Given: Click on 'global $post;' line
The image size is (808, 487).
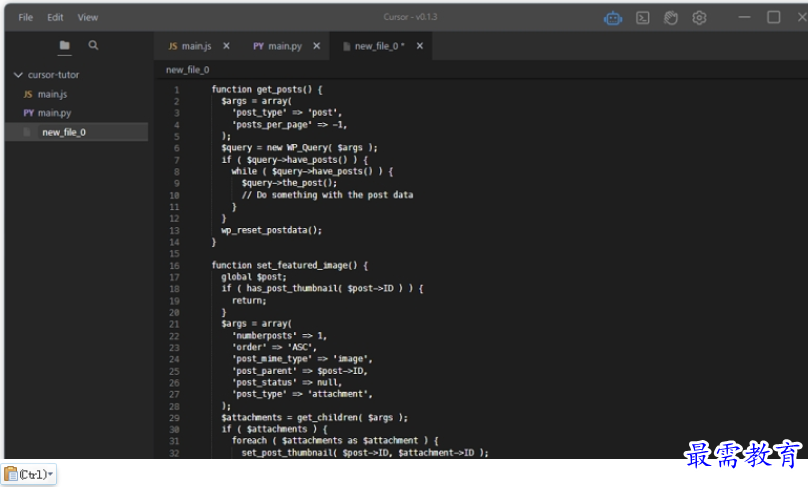Looking at the screenshot, I should (254, 277).
